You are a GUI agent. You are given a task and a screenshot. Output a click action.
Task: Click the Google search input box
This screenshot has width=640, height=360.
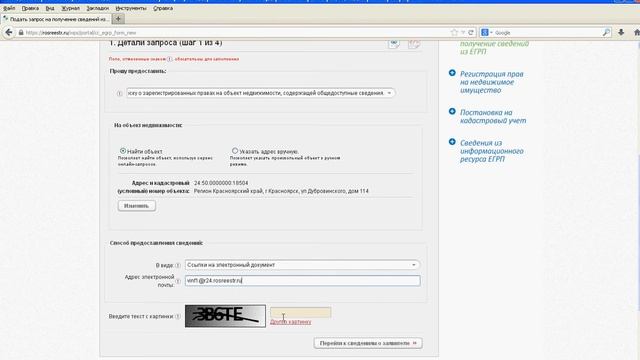[547, 32]
